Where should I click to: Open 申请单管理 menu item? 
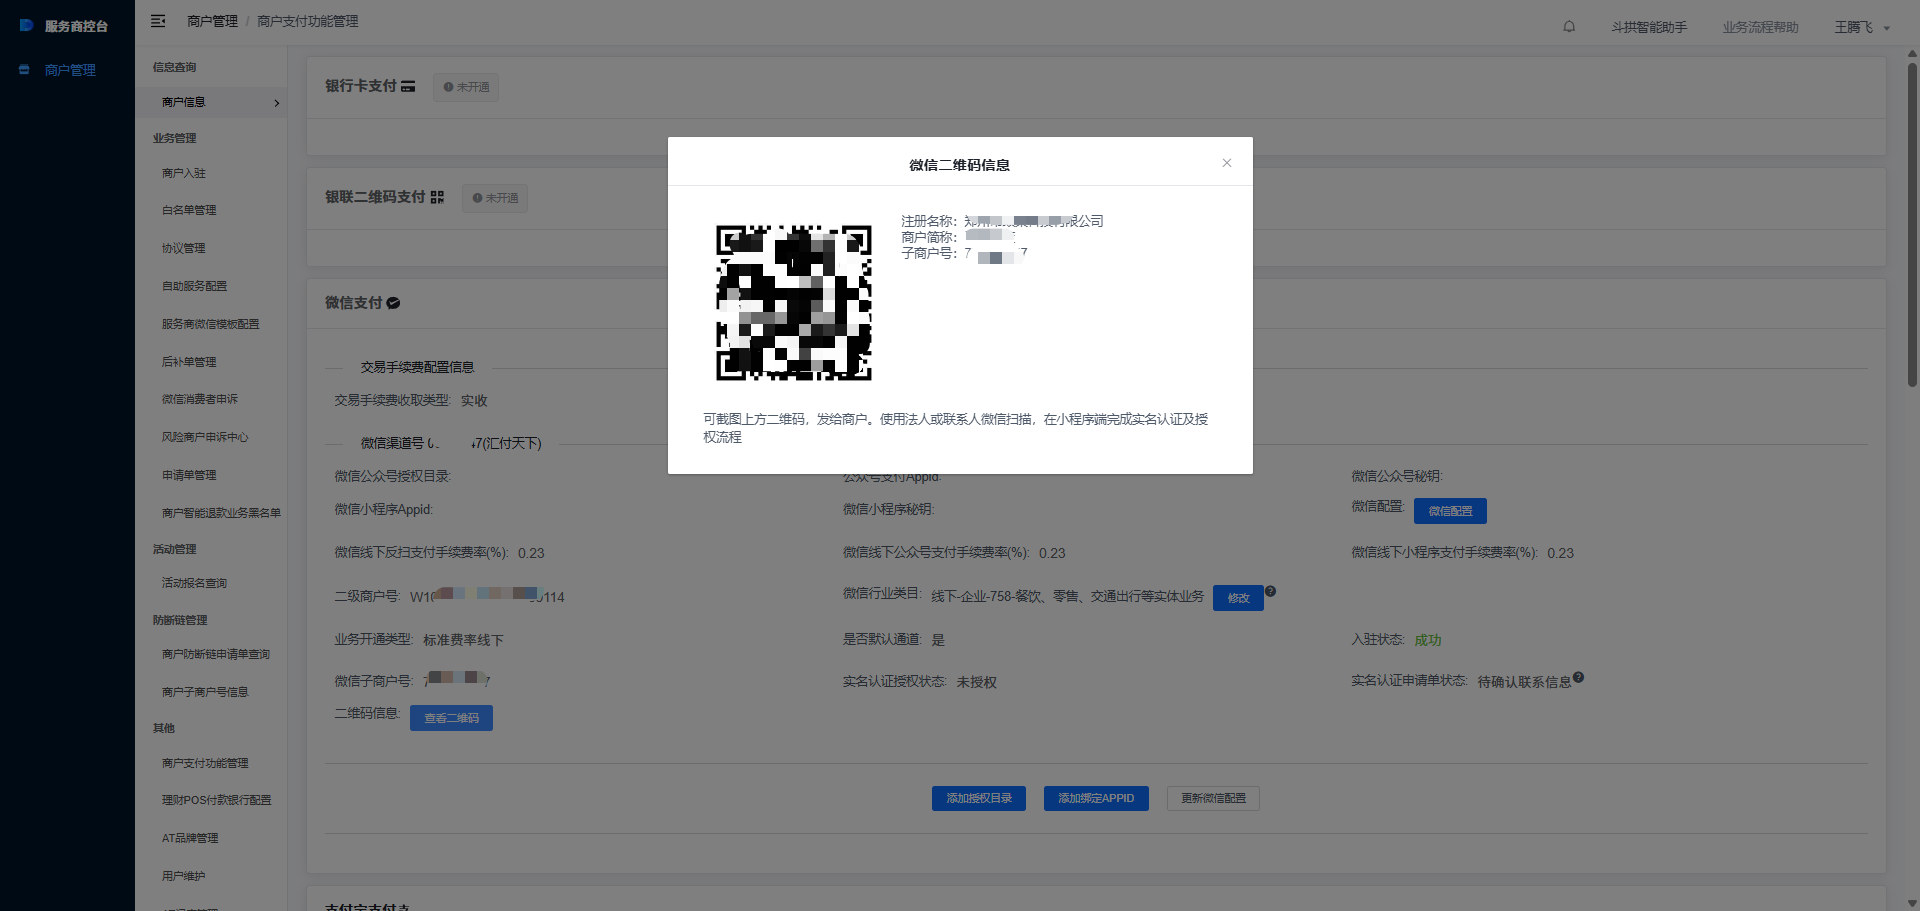point(189,475)
